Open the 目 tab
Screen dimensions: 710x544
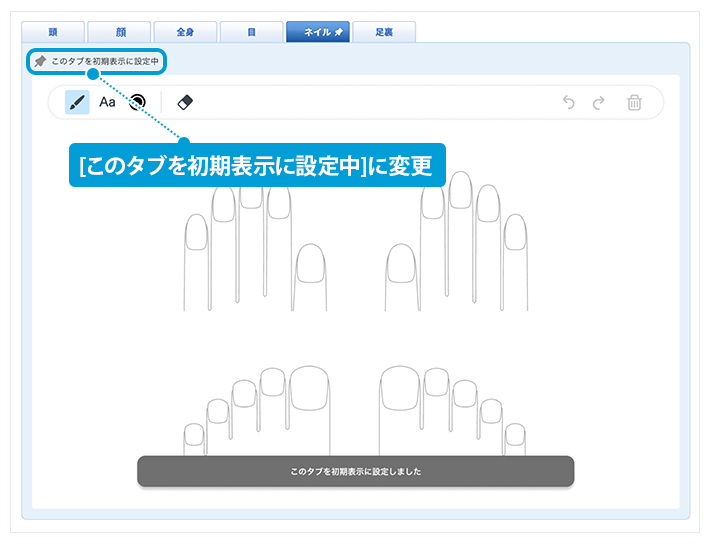click(x=250, y=33)
